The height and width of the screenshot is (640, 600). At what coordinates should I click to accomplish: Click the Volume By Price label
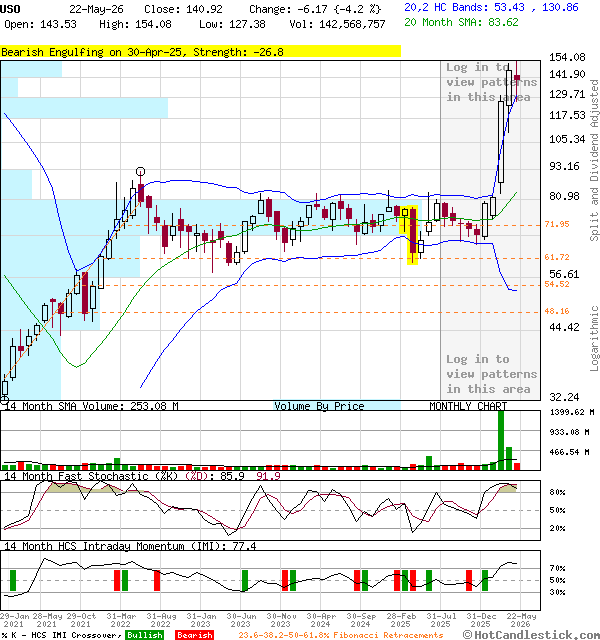[x=319, y=406]
